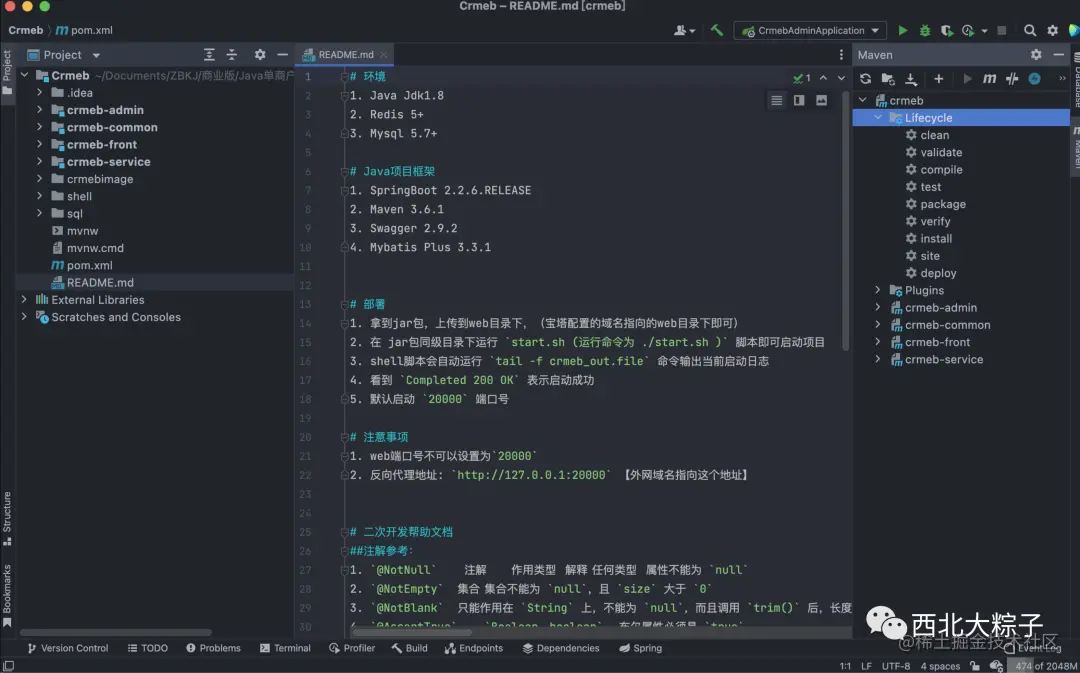The height and width of the screenshot is (673, 1080).
Task: Open IDE settings via the top-right gear
Action: pyautogui.click(x=1052, y=30)
